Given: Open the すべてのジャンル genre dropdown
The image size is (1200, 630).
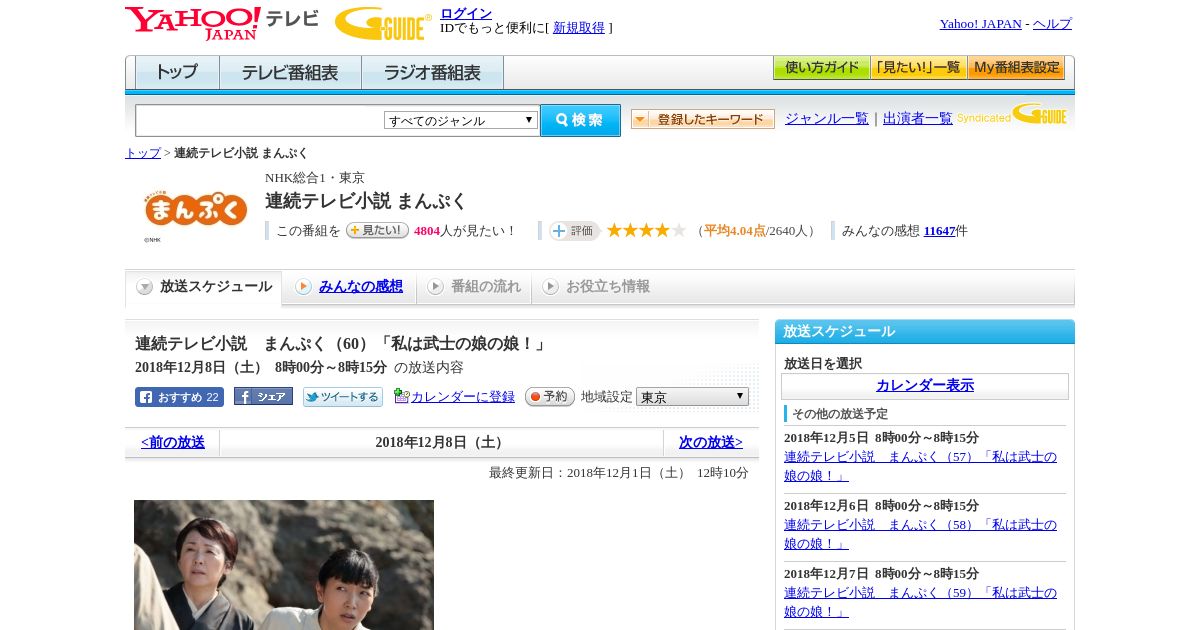Looking at the screenshot, I should coord(461,120).
